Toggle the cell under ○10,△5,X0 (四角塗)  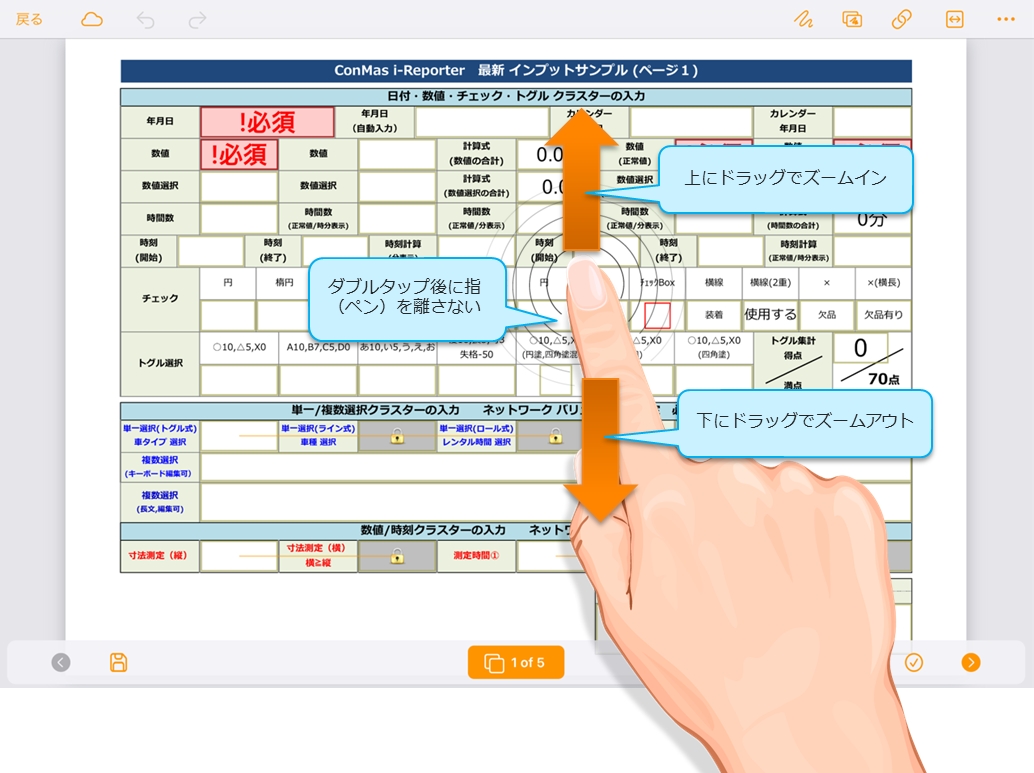pyautogui.click(x=714, y=380)
